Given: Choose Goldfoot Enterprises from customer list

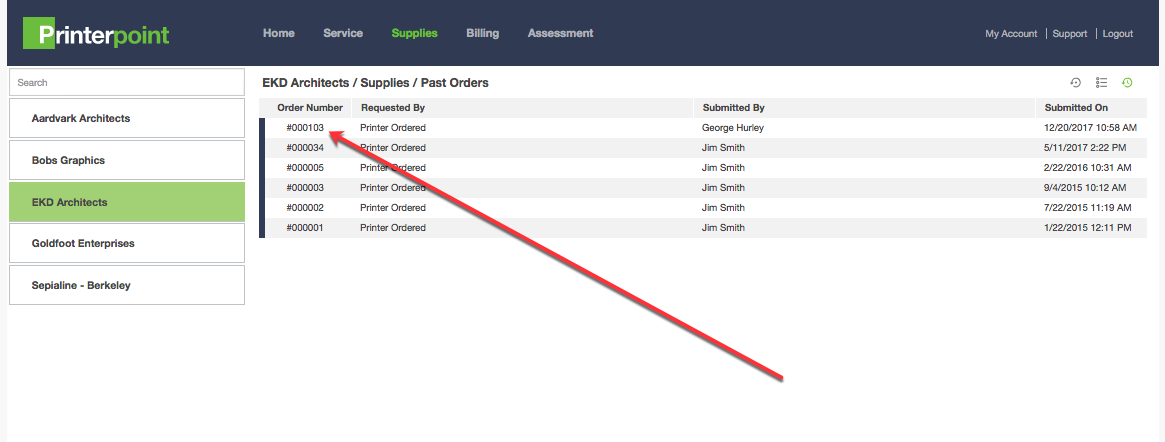Looking at the screenshot, I should tap(126, 243).
